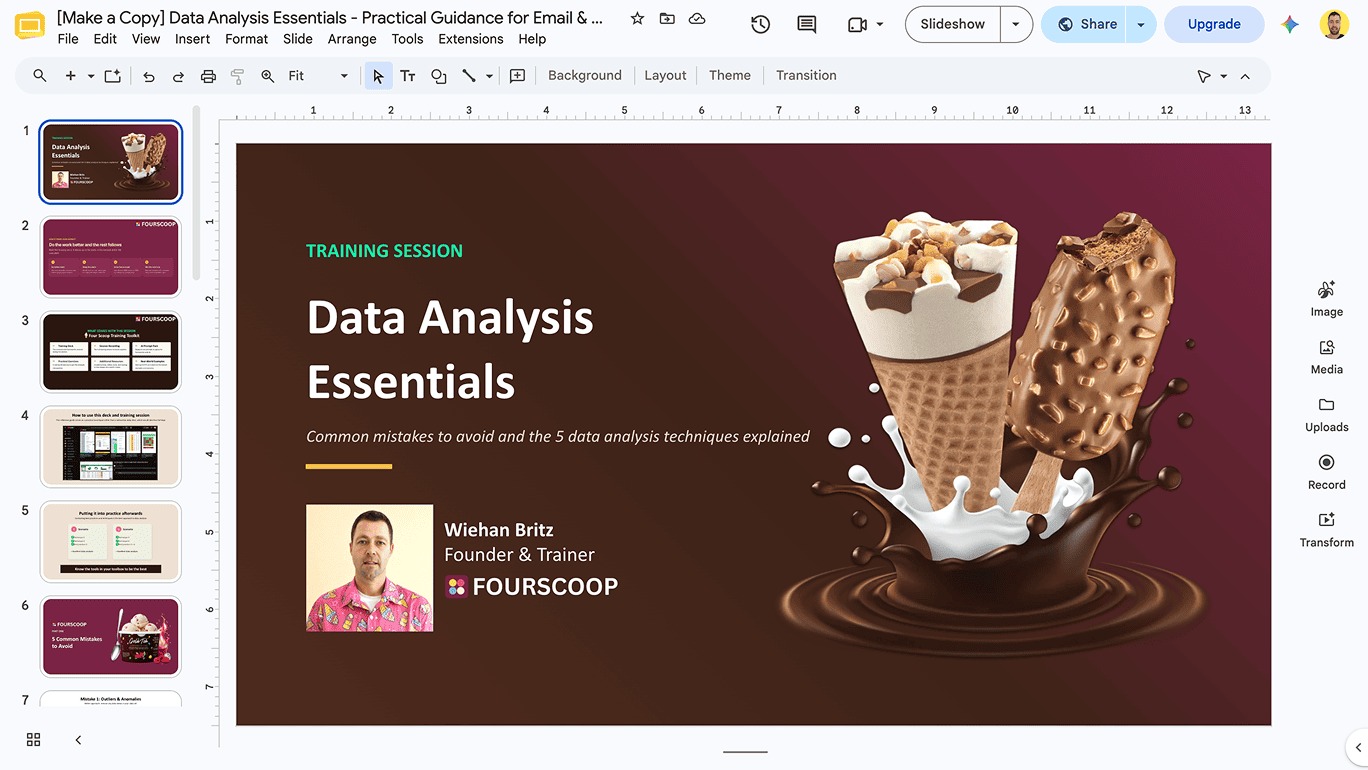Select the line drawing tool
1368x770 pixels.
[468, 76]
